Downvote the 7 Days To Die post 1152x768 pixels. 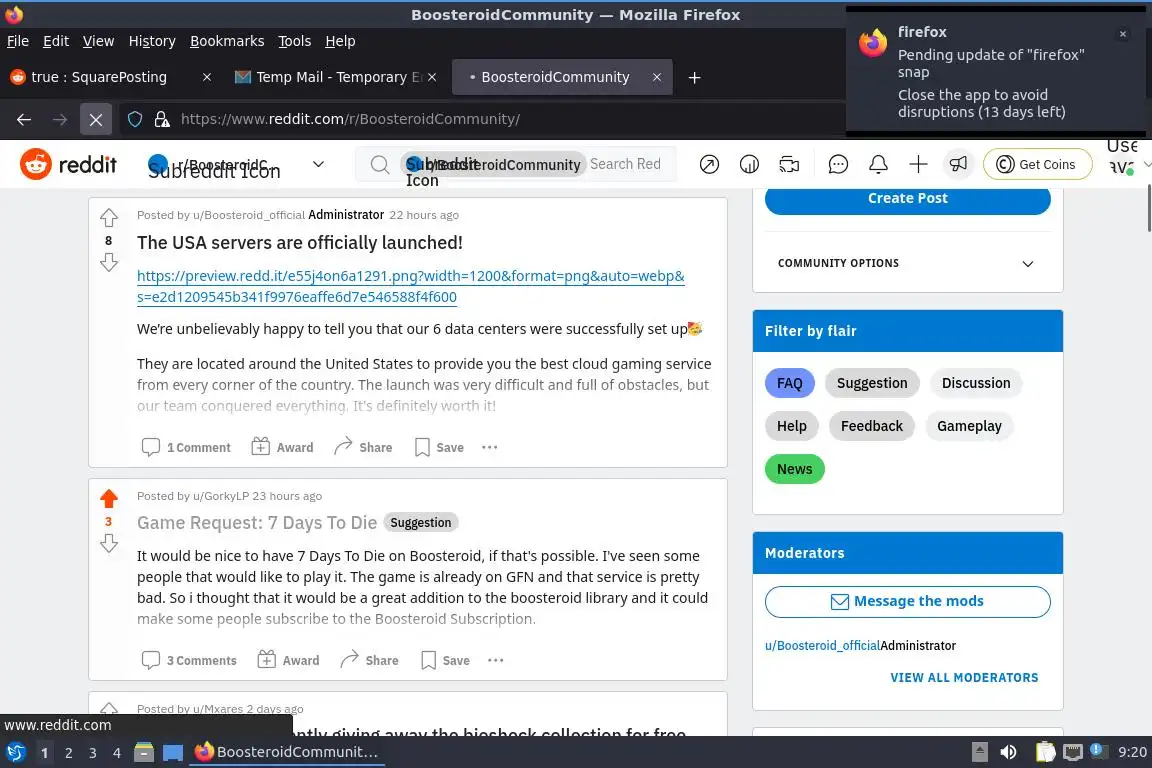pyautogui.click(x=109, y=543)
